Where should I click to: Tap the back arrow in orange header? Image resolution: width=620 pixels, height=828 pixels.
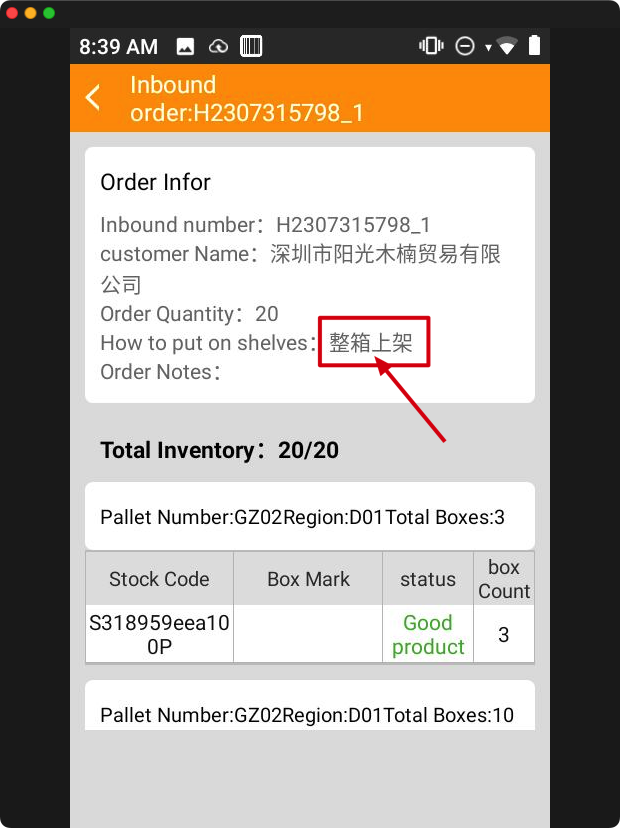(93, 98)
